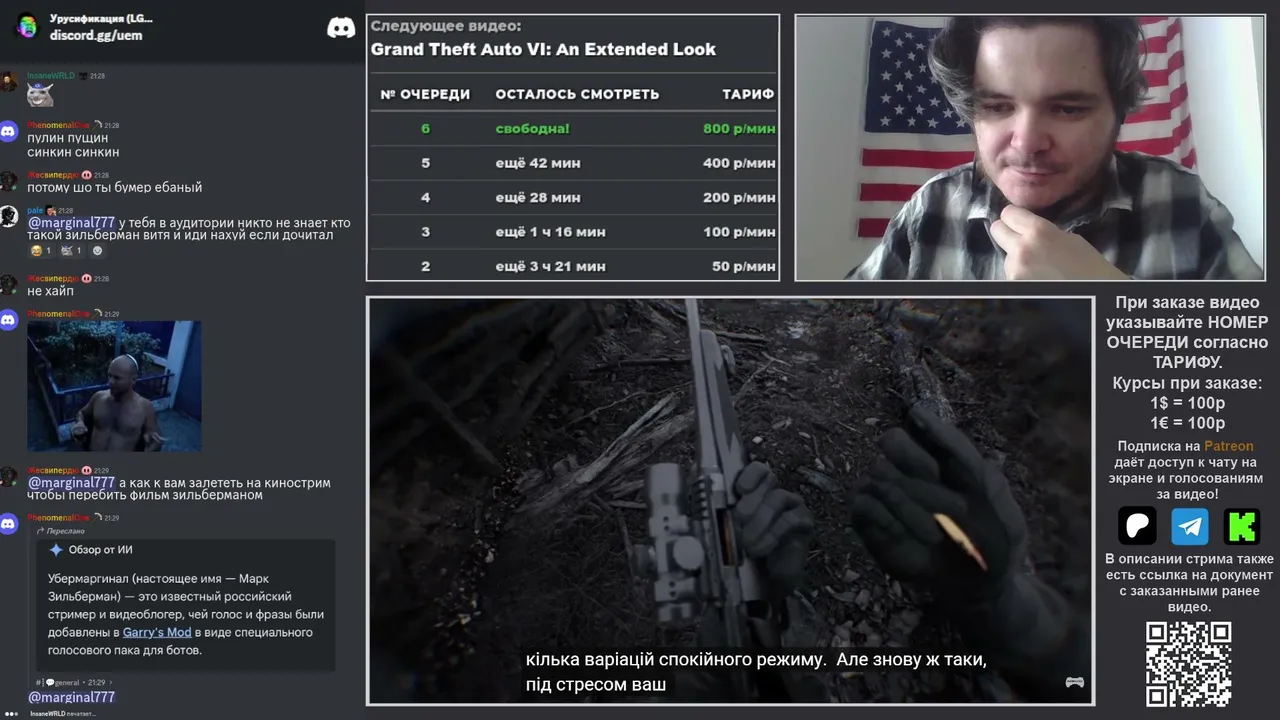Click the "Grand Theft Auto VI: An Extended Look" title
Image resolution: width=1280 pixels, height=720 pixels.
[543, 49]
